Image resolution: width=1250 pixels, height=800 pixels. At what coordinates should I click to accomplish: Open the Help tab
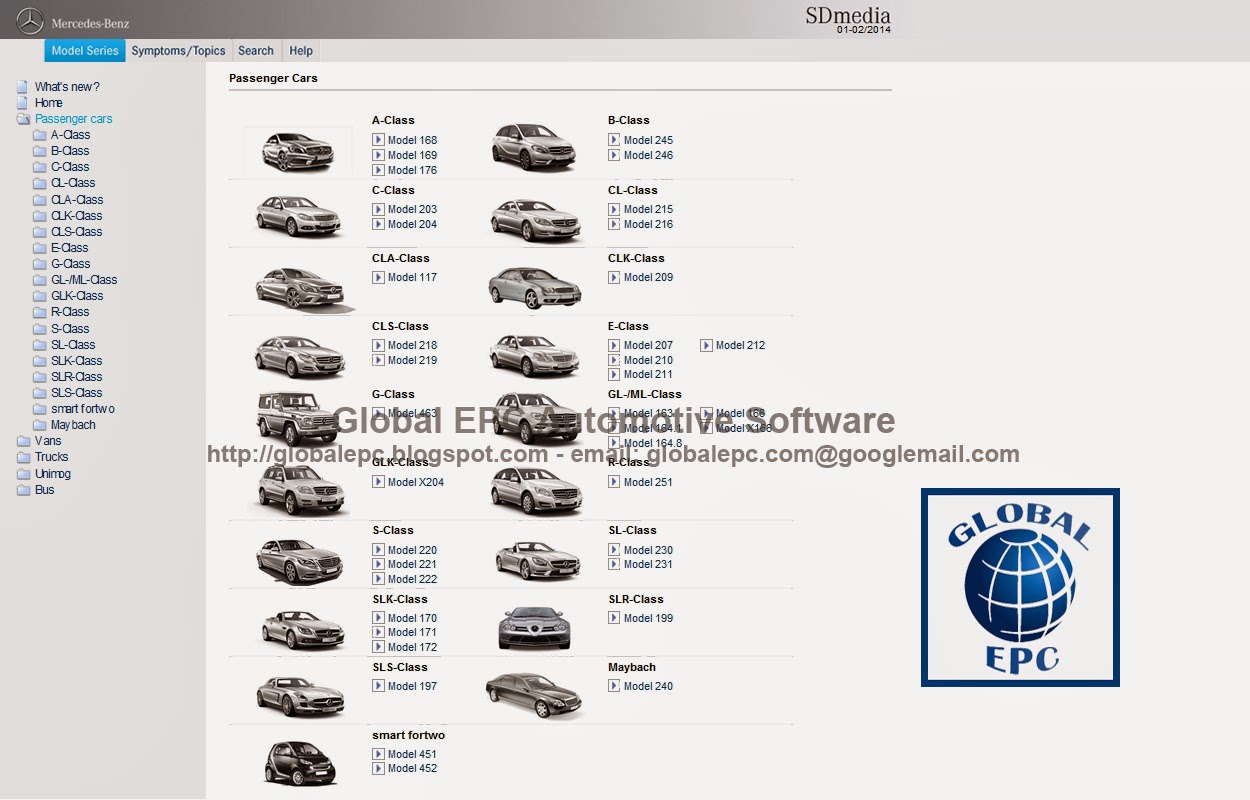(x=301, y=51)
